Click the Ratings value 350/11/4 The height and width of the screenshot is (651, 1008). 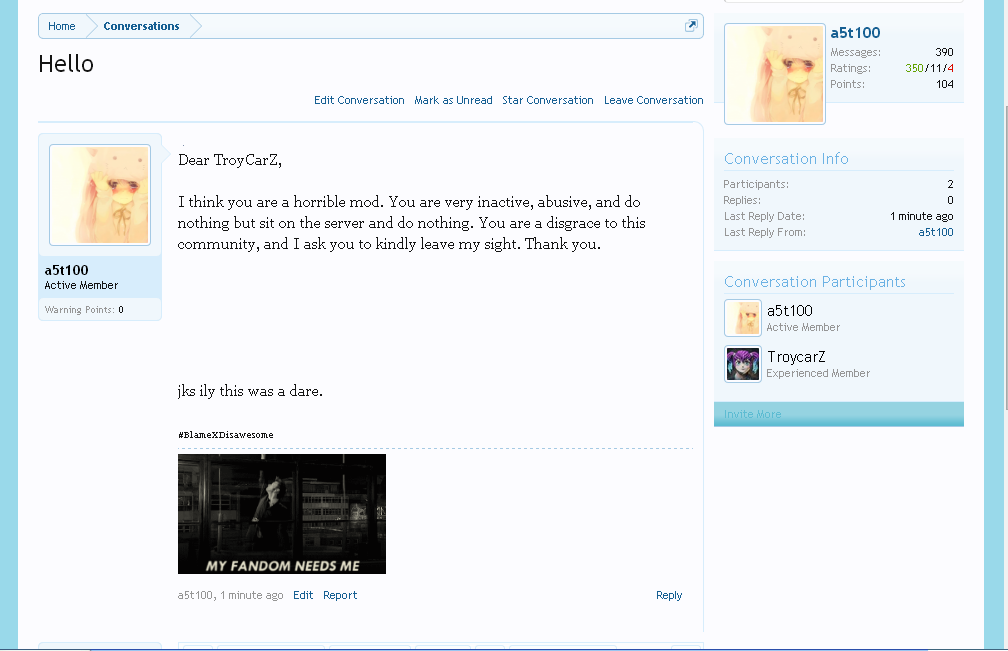929,68
